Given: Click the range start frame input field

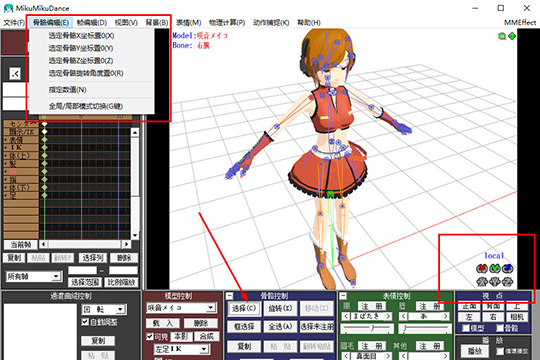Looking at the screenshot, I should (x=82, y=270).
